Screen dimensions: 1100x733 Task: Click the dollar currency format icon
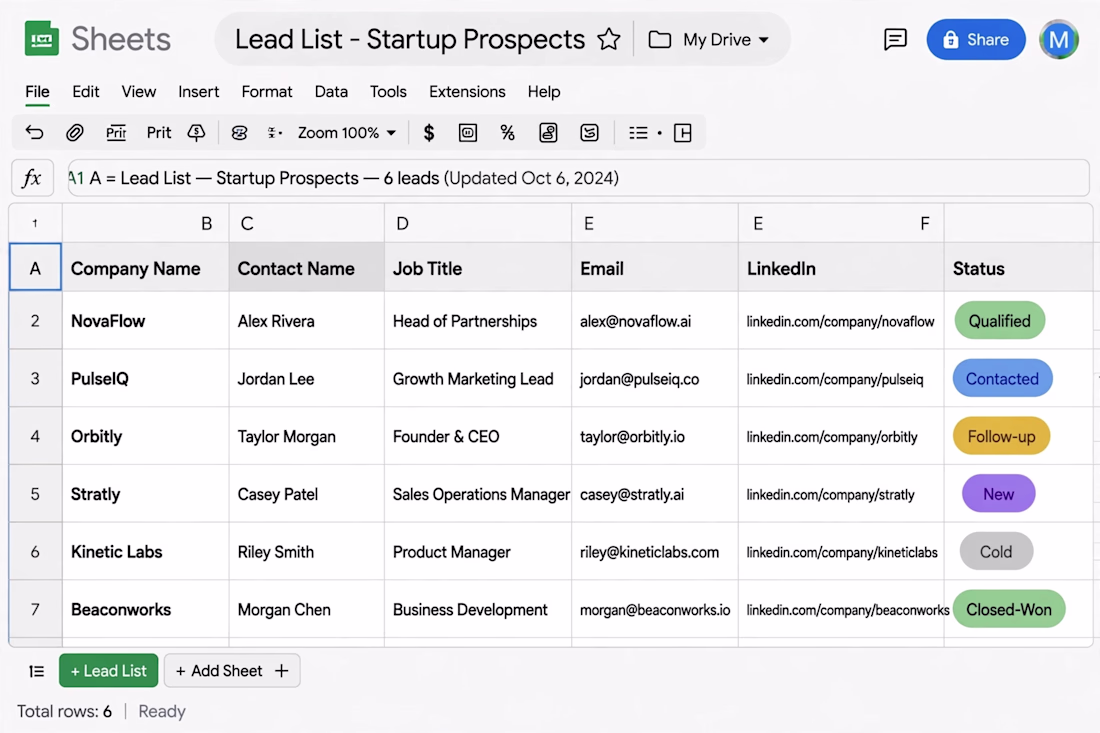pyautogui.click(x=429, y=133)
